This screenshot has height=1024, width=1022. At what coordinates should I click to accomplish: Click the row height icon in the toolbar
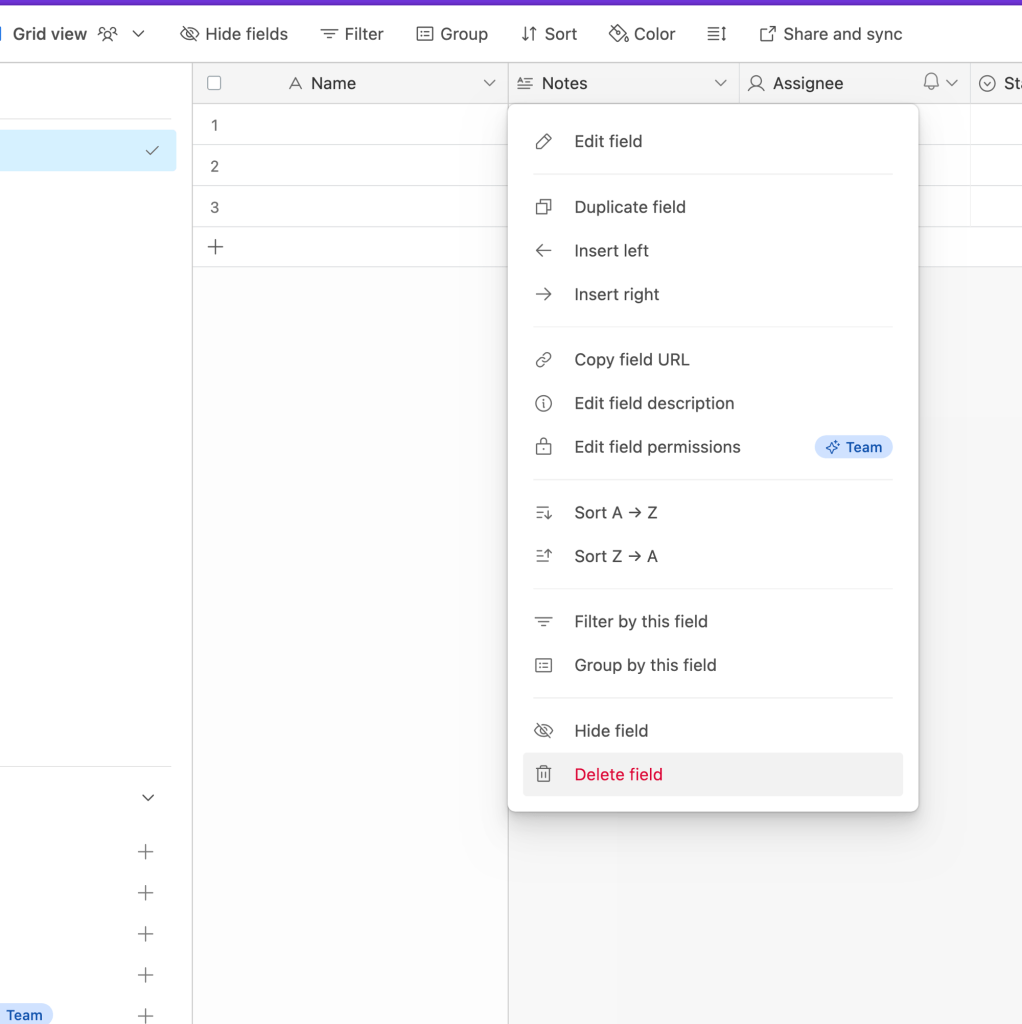716,33
